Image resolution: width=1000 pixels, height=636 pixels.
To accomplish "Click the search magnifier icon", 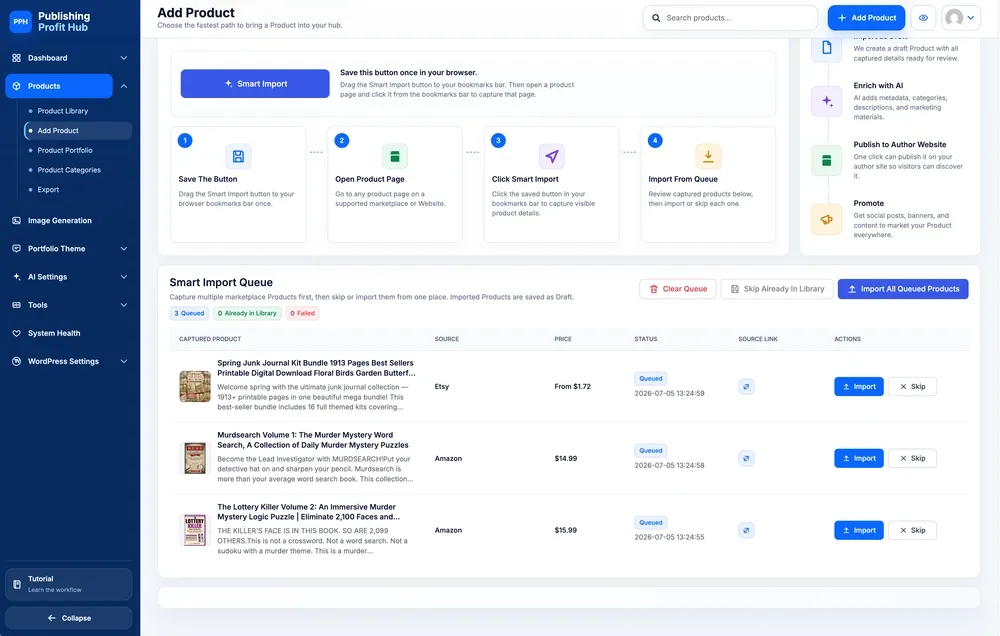I will tap(656, 18).
